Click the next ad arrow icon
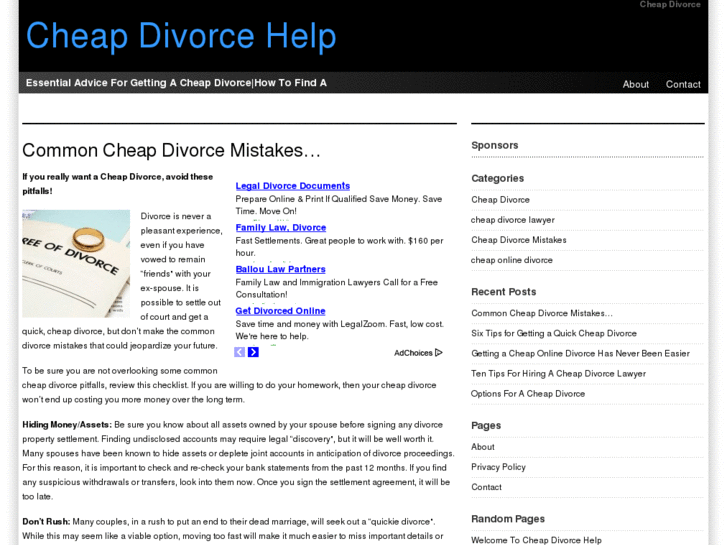 pyautogui.click(x=253, y=352)
